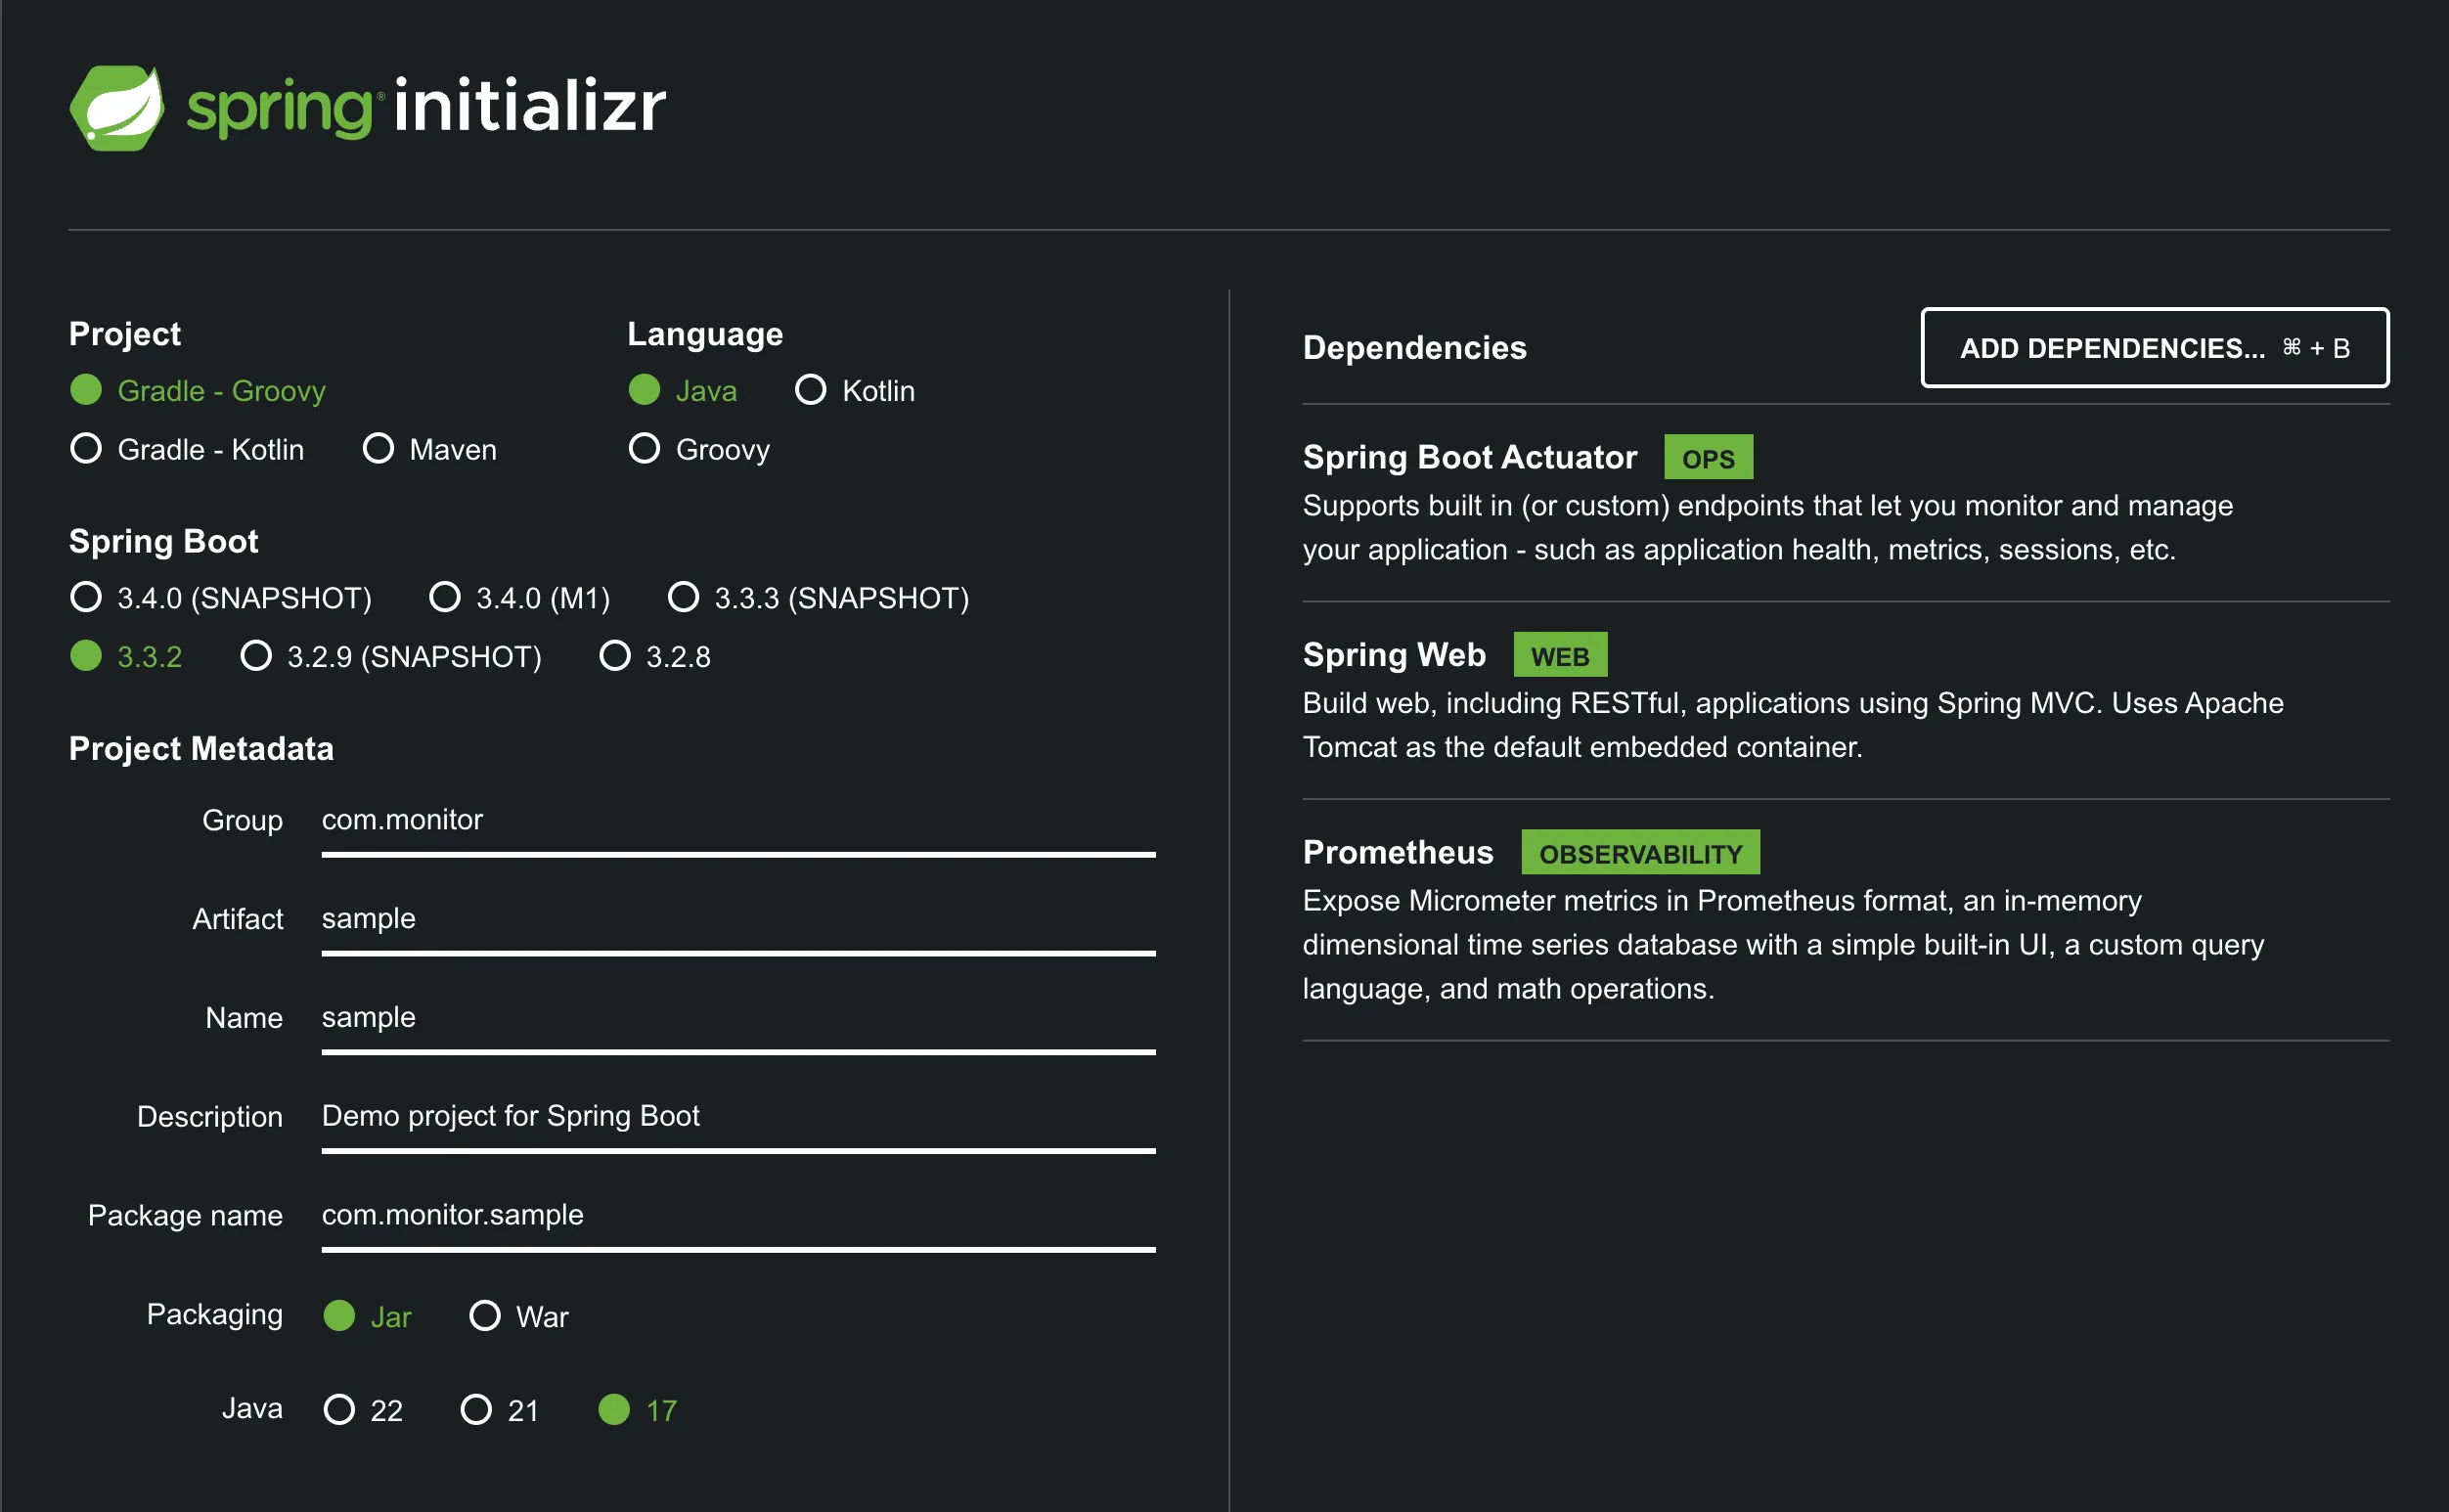Click the Spring Boot Actuator dependency
The width and height of the screenshot is (2449, 1512).
click(x=1469, y=458)
